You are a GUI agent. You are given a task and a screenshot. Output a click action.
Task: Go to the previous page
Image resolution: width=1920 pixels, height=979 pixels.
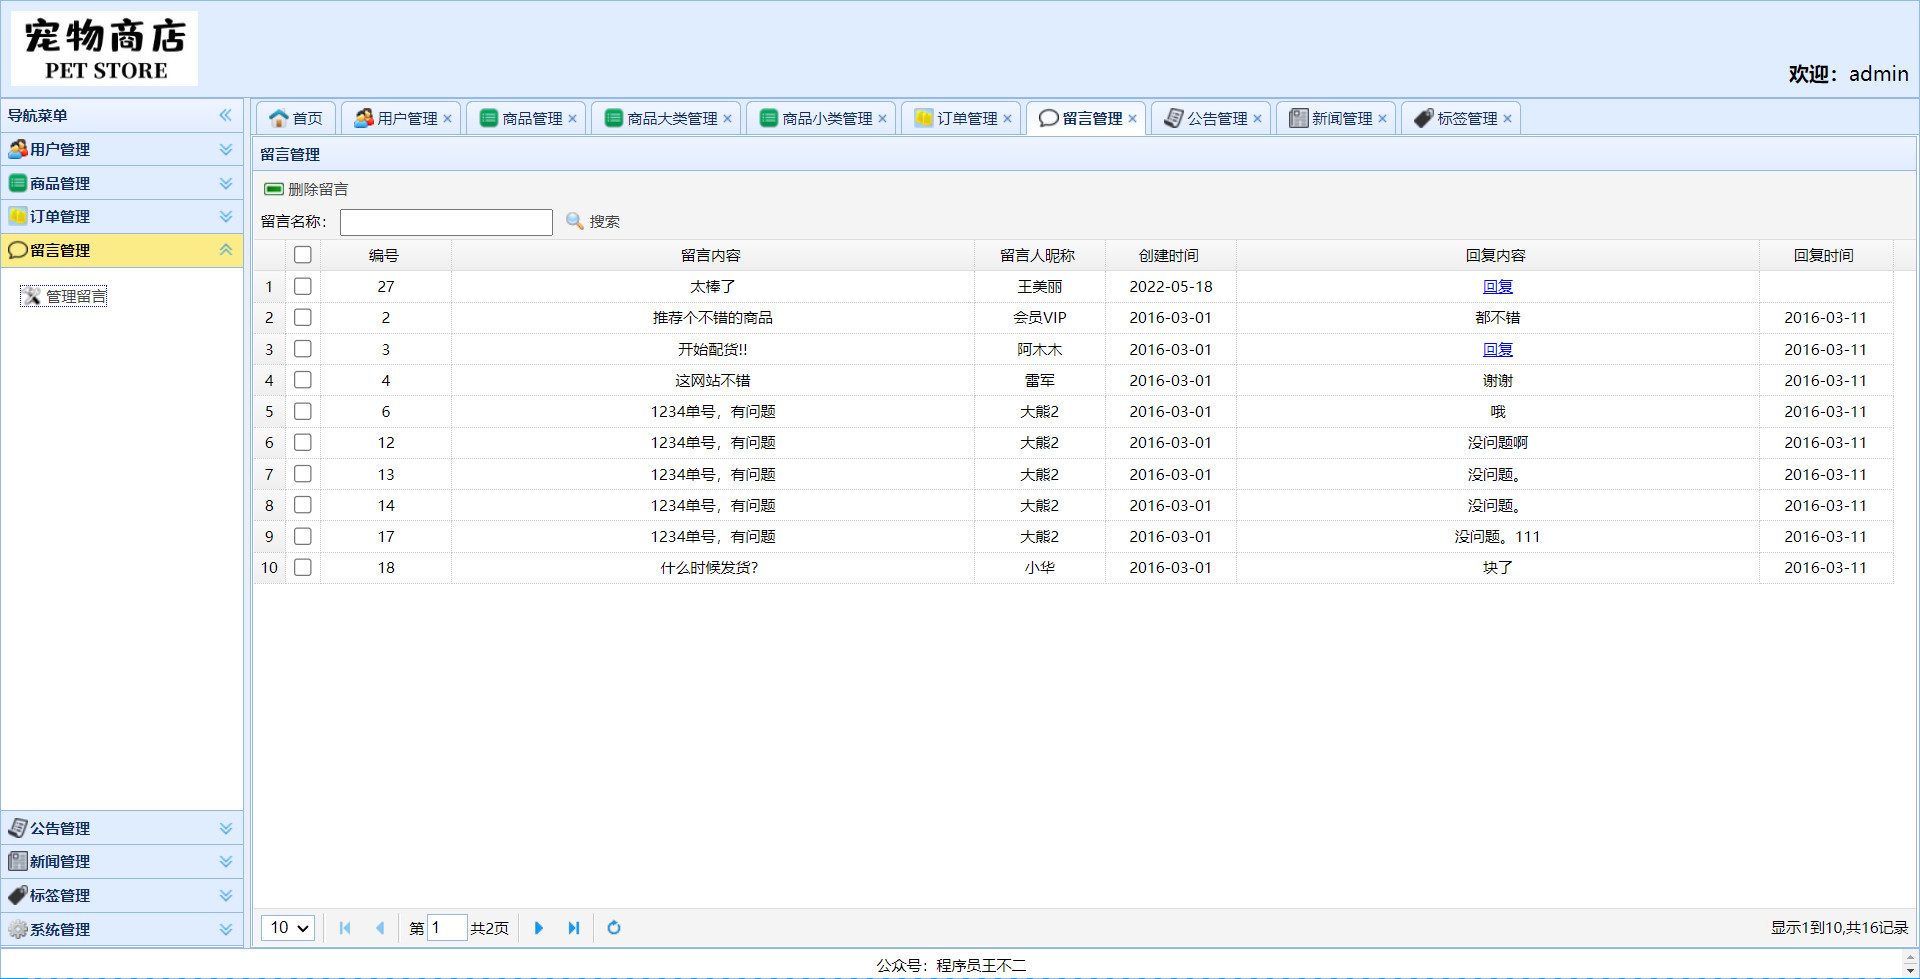380,928
